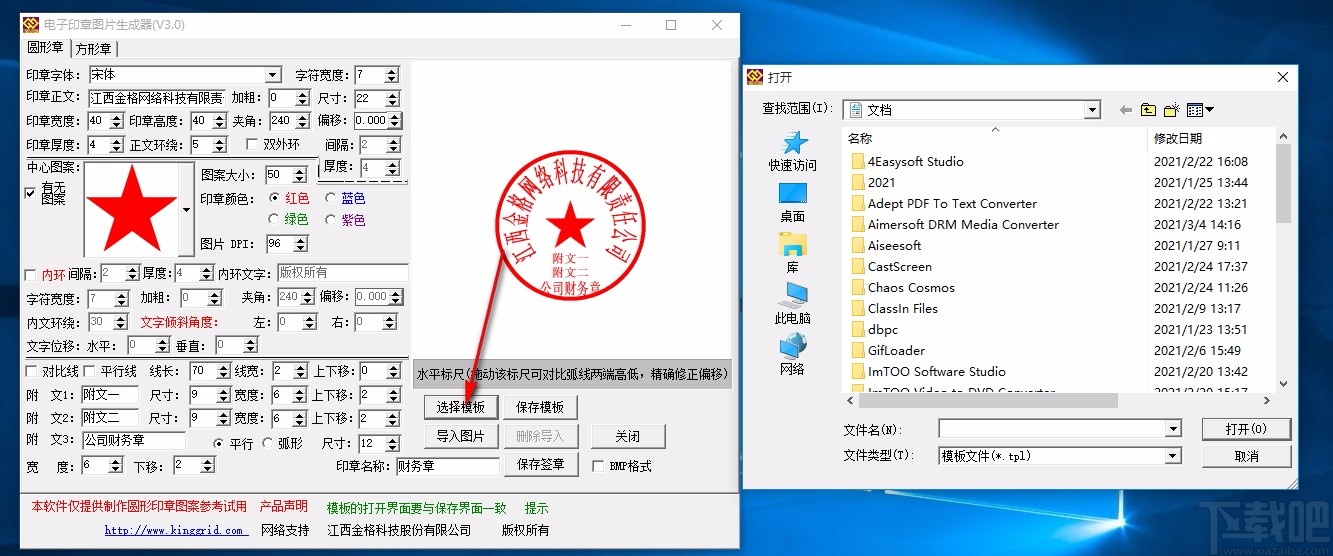Increase the 字符宽度 stepper at the top row
The height and width of the screenshot is (556, 1333).
(391, 72)
